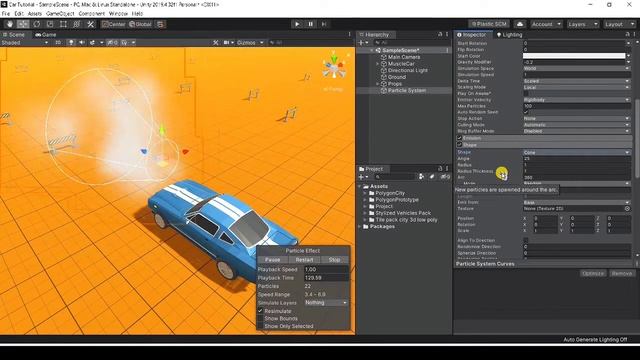The width and height of the screenshot is (640, 360).
Task: Switch to the Lighting tab
Action: (x=509, y=35)
